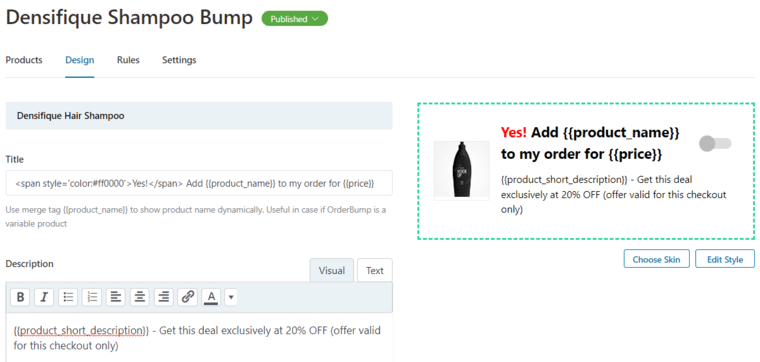Go to the Settings tab

point(179,60)
